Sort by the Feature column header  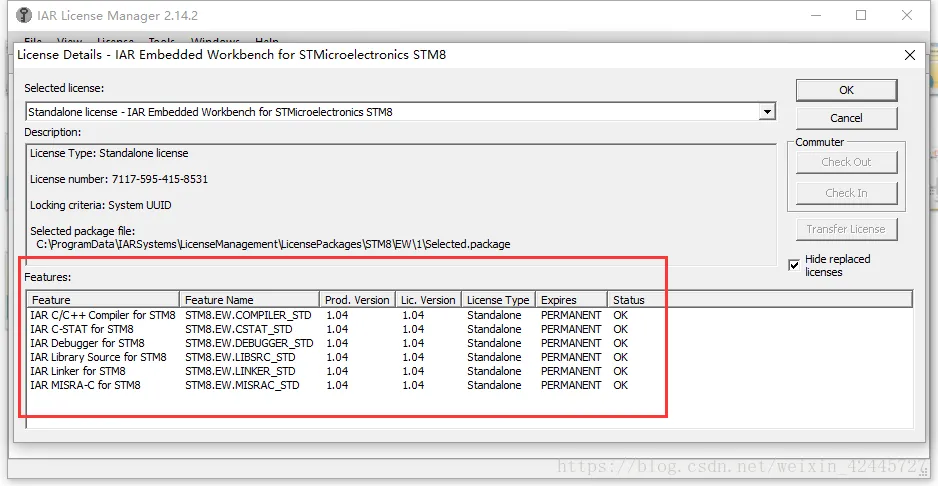point(103,300)
